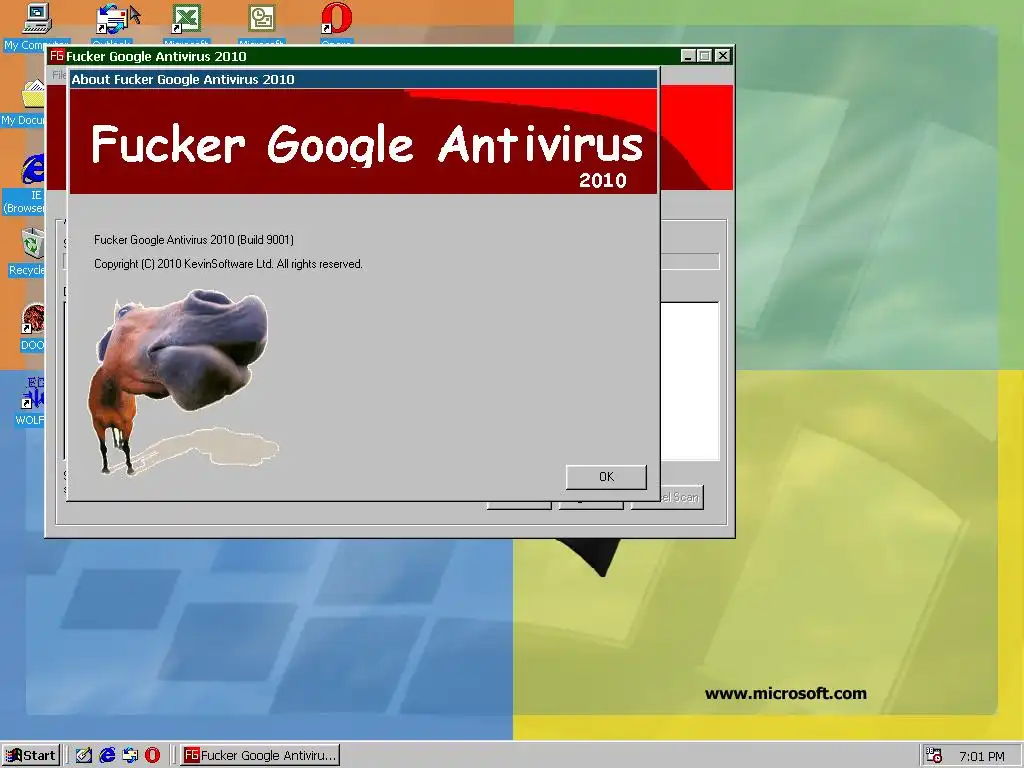Minimize the main antivirus window
1024x768 pixels.
coord(688,56)
